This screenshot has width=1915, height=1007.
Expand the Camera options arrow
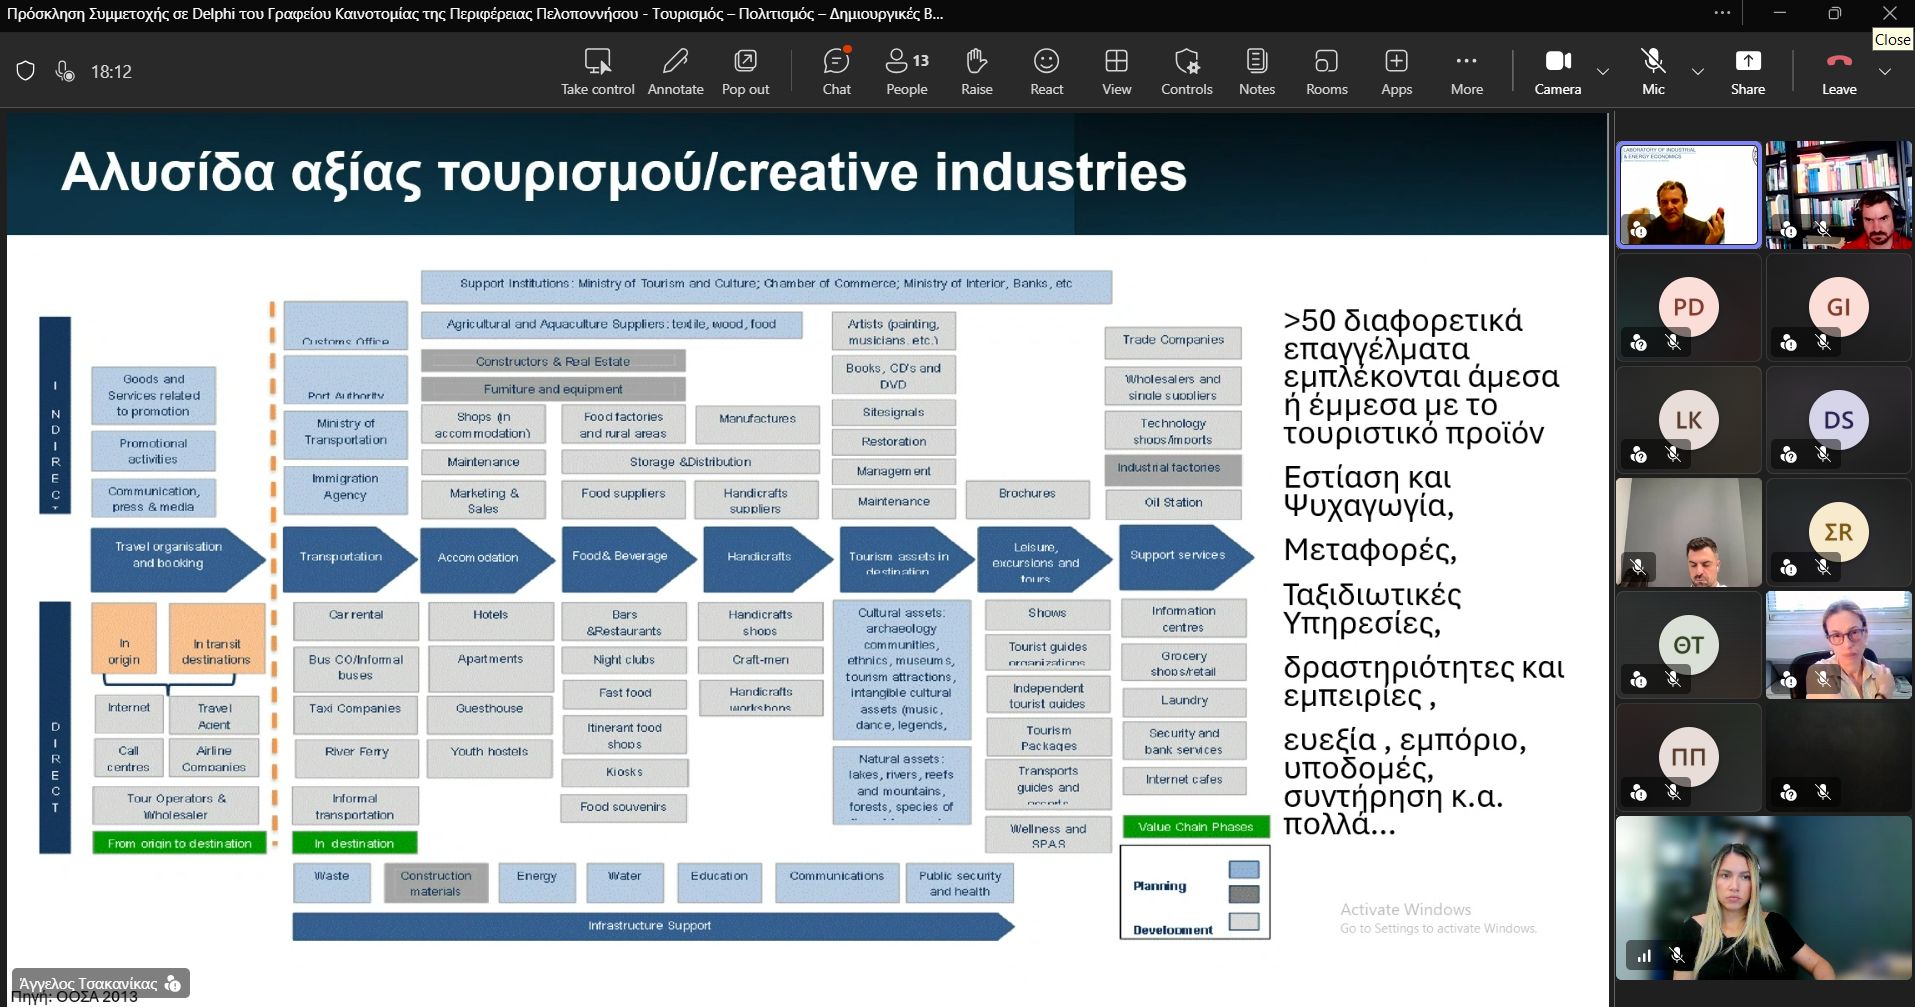coord(1603,71)
